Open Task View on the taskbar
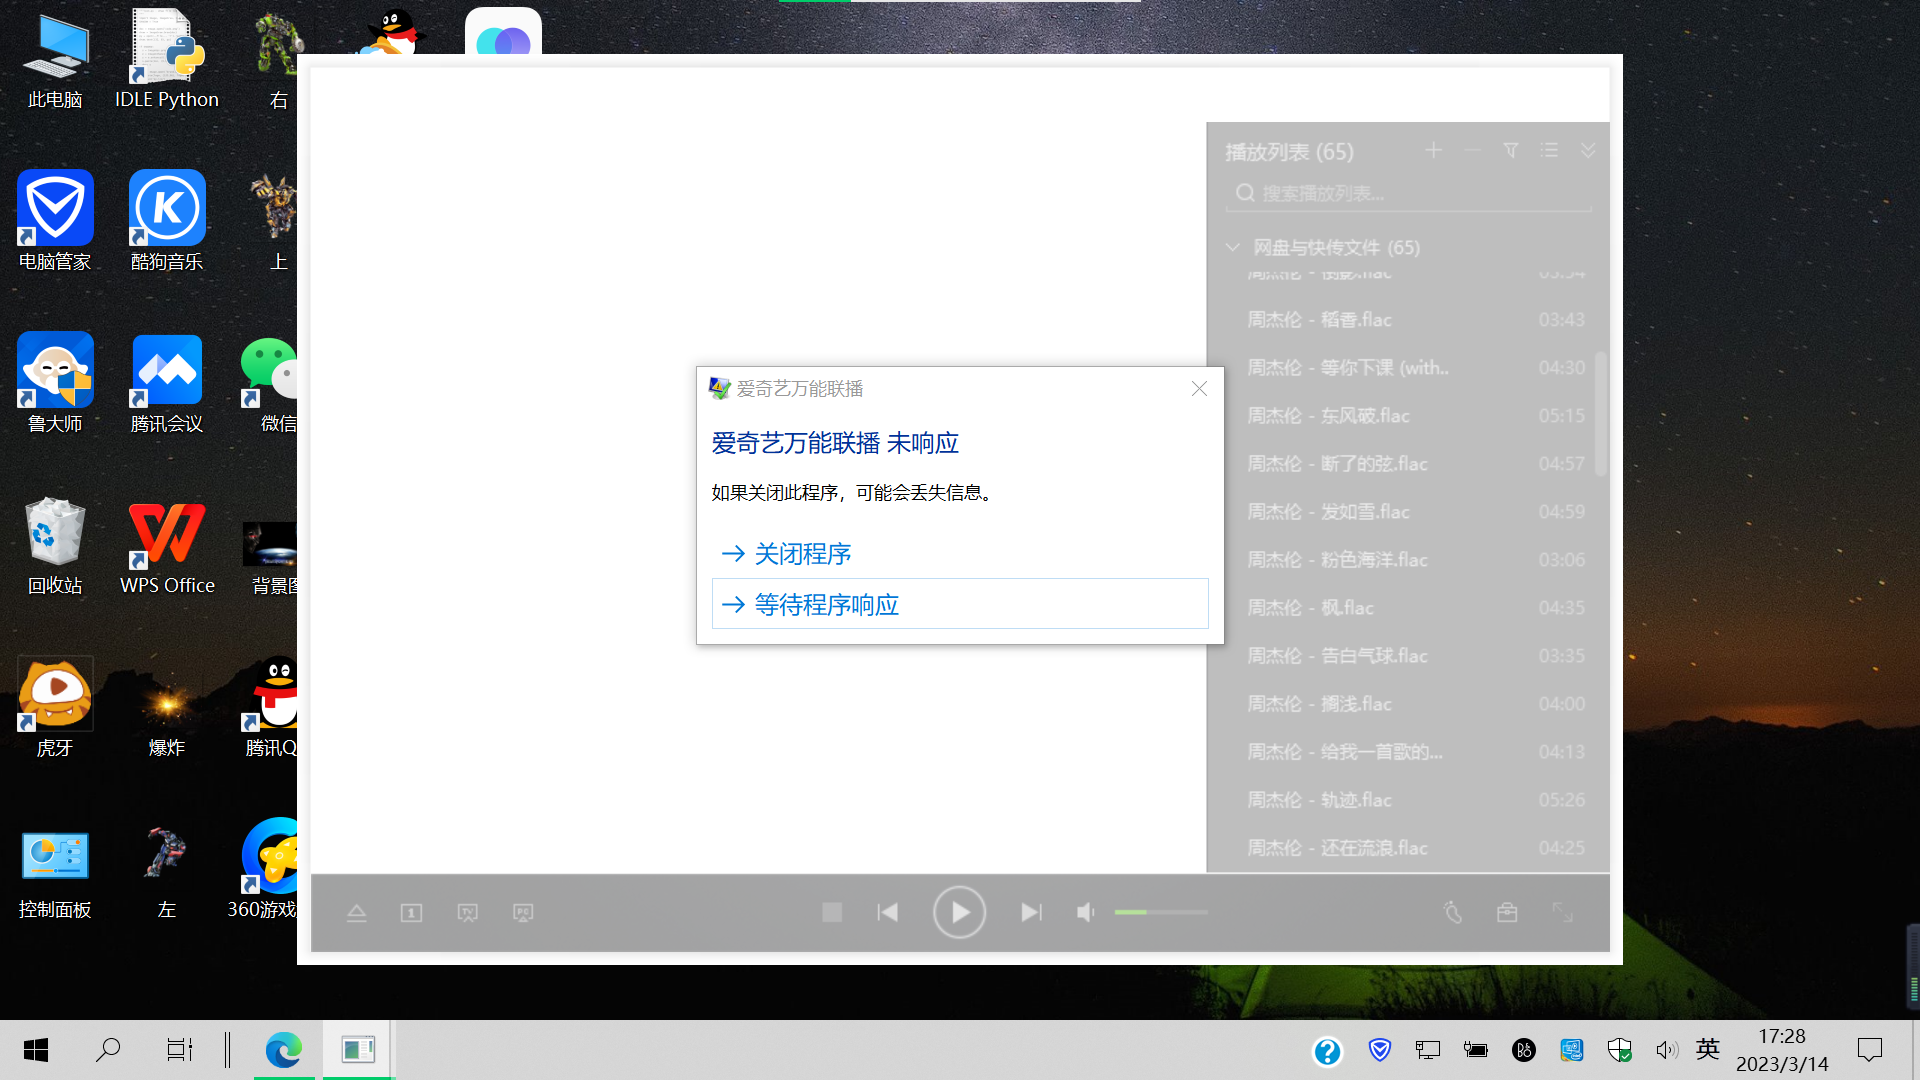Image resolution: width=1920 pixels, height=1080 pixels. tap(179, 1050)
